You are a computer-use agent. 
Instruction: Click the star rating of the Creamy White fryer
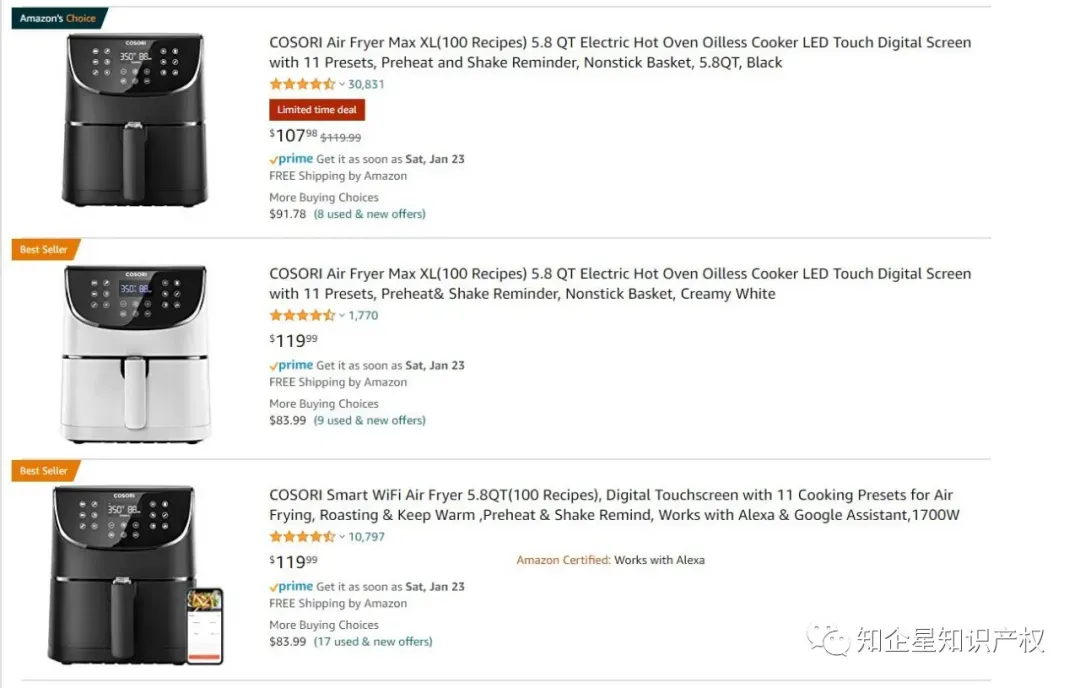(302, 315)
